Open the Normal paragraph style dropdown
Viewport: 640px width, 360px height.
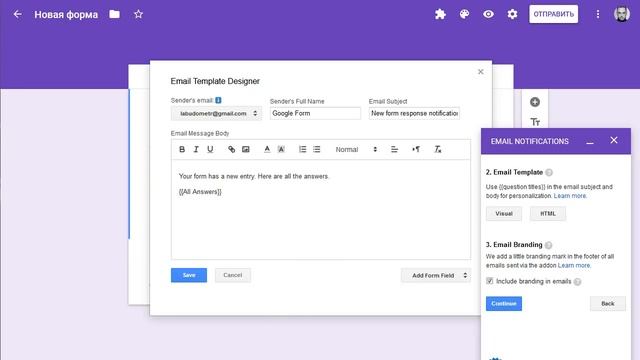[x=356, y=149]
